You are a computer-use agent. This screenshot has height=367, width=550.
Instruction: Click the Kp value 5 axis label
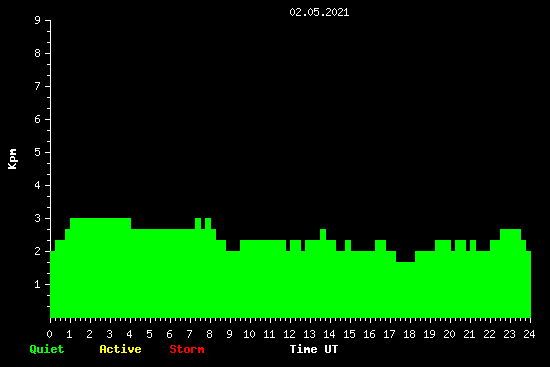(x=38, y=152)
